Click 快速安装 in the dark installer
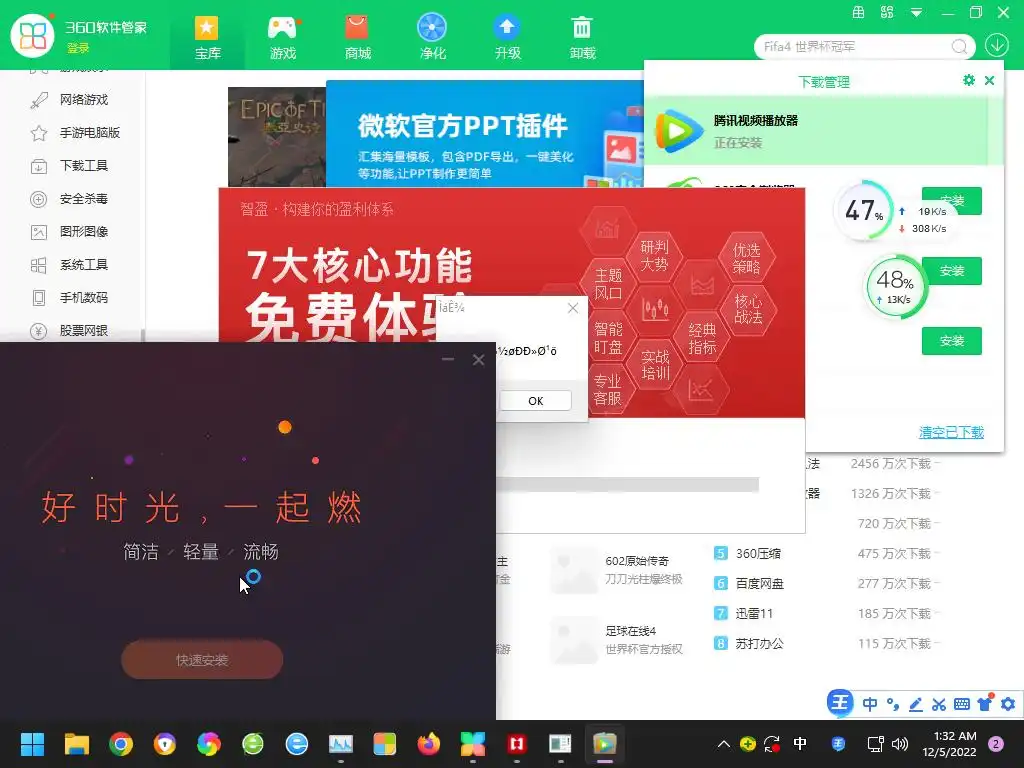The width and height of the screenshot is (1024, 768). coord(202,660)
